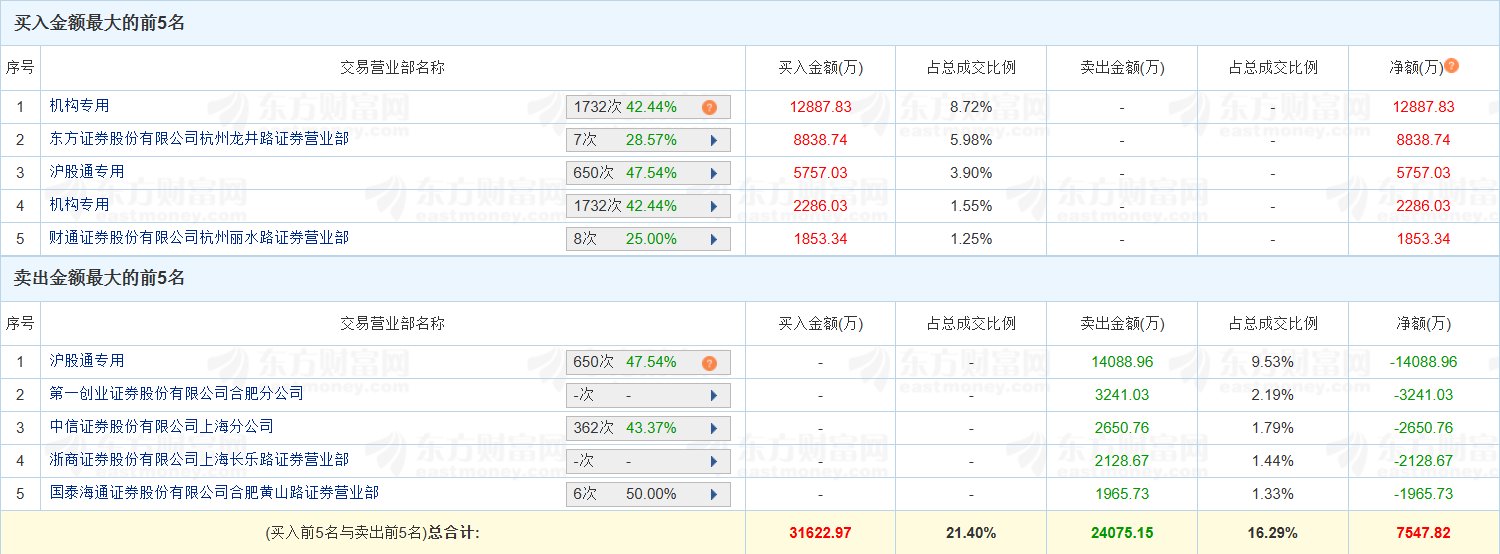Expand arrow for 机构专用 with 2286.03 buy amount

(x=714, y=206)
